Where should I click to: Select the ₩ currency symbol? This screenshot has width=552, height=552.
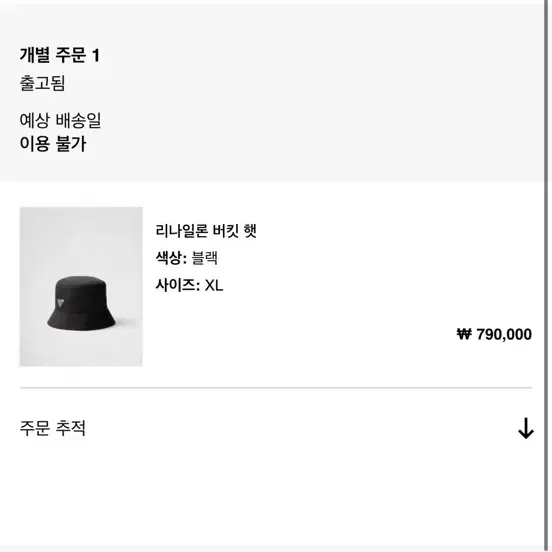(x=464, y=334)
